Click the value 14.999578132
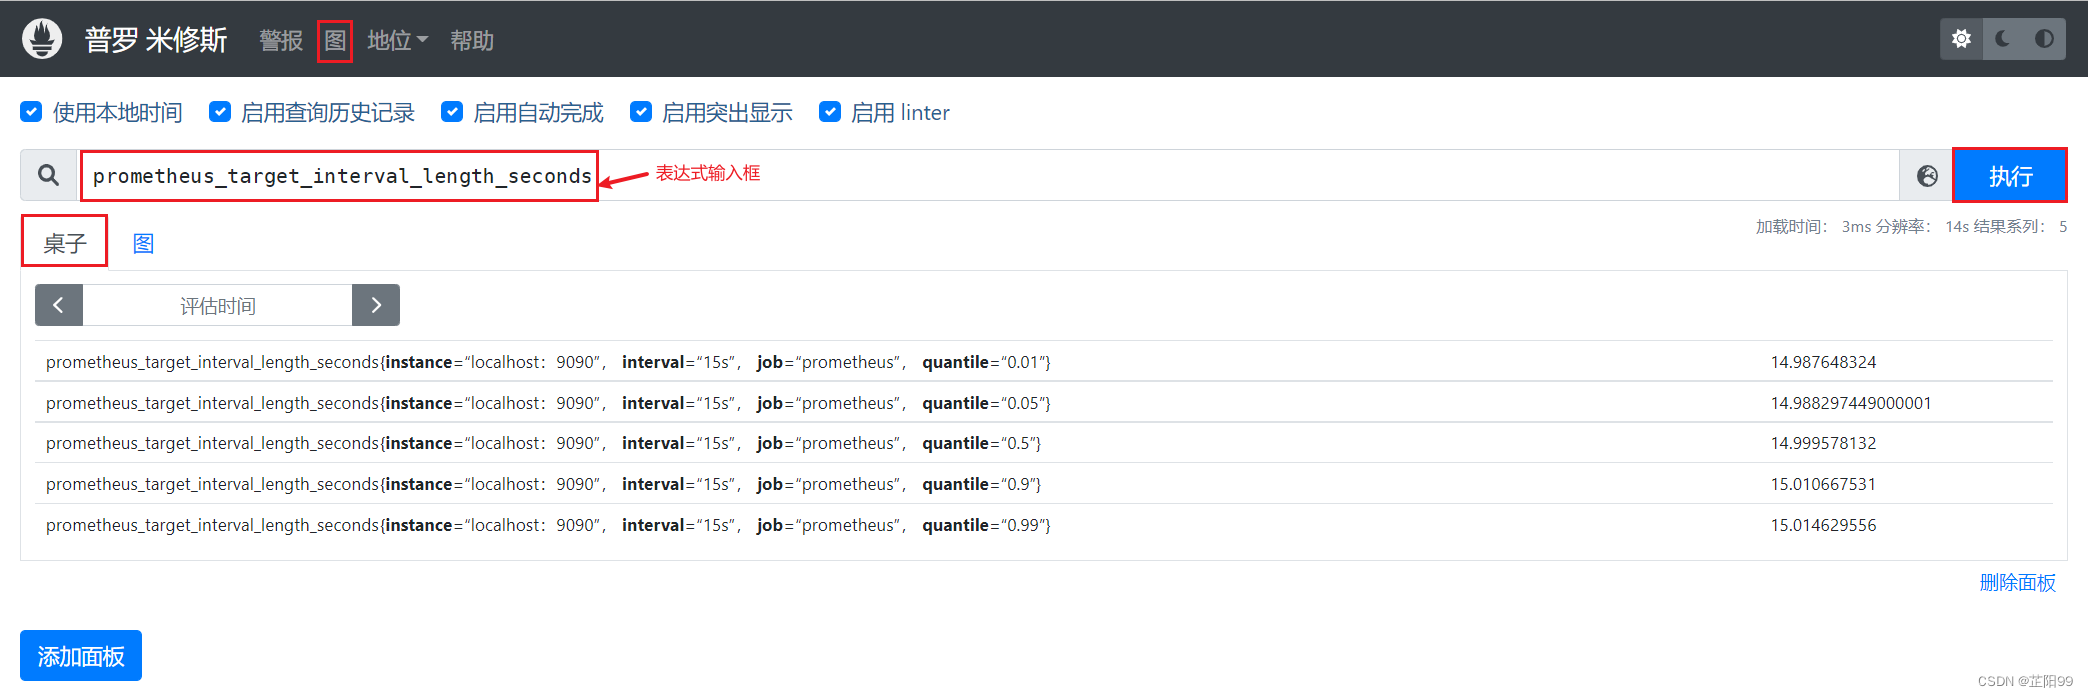The height and width of the screenshot is (697, 2088). (x=1823, y=443)
